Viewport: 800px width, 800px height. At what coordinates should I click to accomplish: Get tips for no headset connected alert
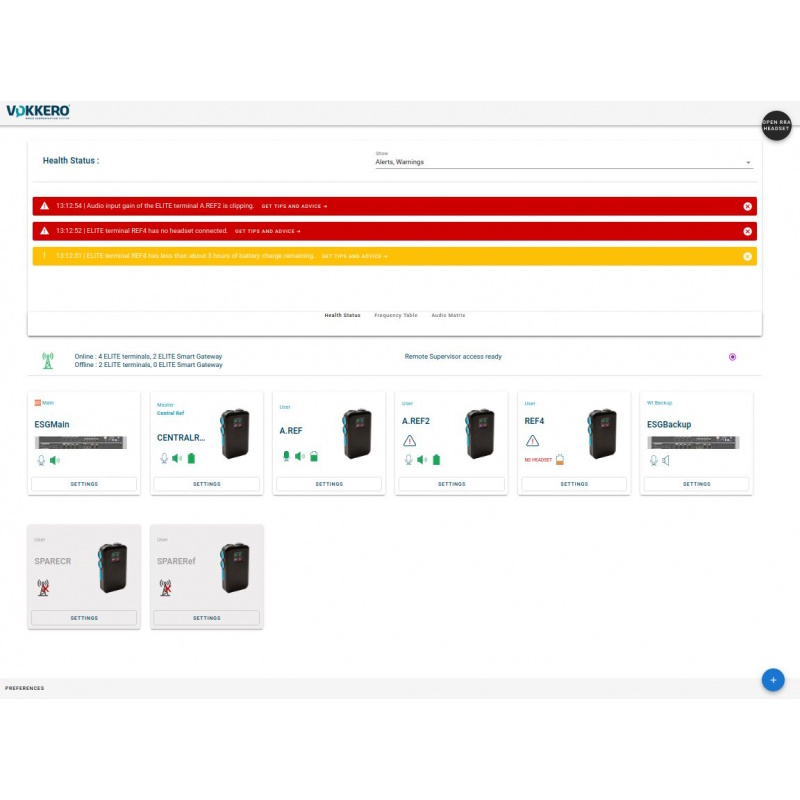(x=267, y=231)
